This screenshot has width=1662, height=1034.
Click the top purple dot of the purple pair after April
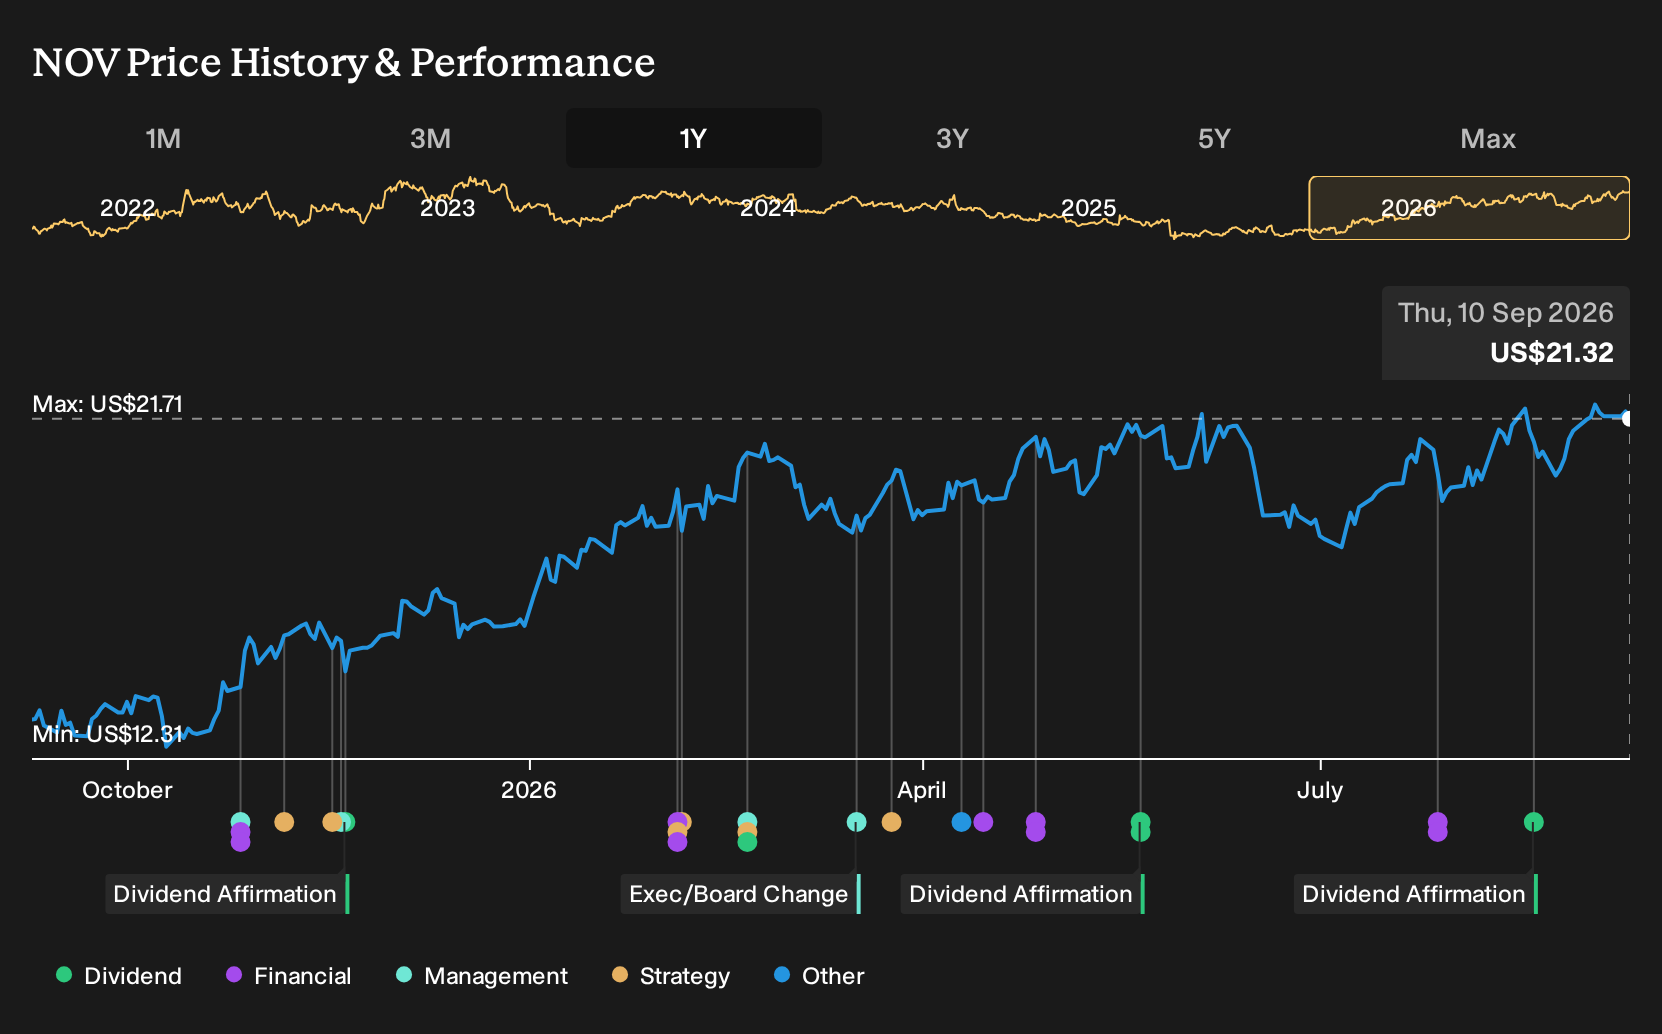pyautogui.click(x=1035, y=822)
